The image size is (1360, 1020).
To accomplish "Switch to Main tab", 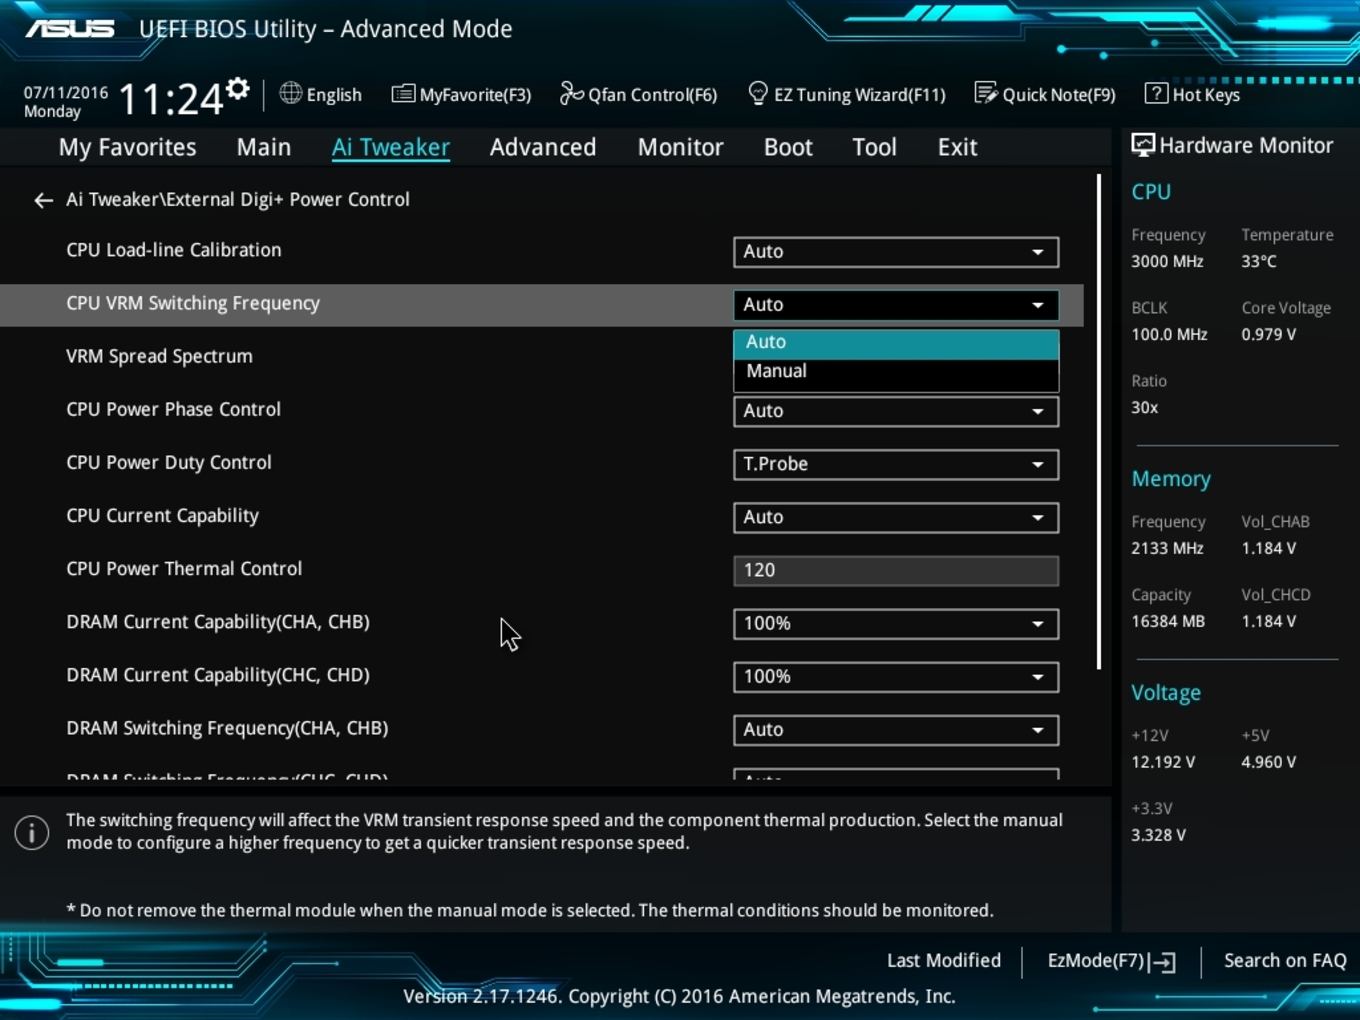I will pos(264,147).
